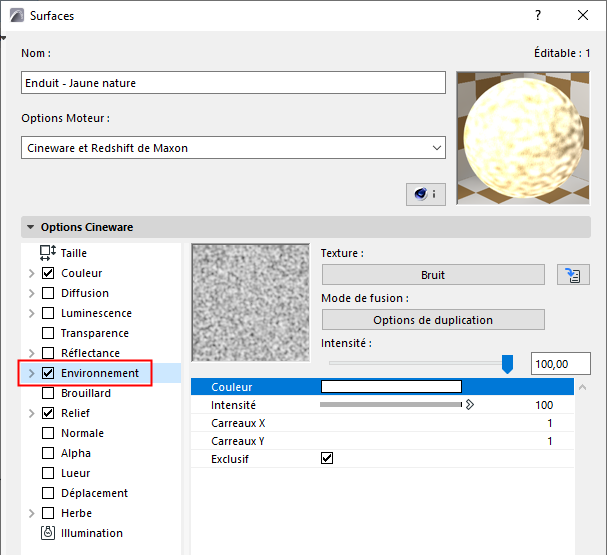Expand the Diffusion tree arrow
This screenshot has height=555, width=607.
[x=32, y=293]
